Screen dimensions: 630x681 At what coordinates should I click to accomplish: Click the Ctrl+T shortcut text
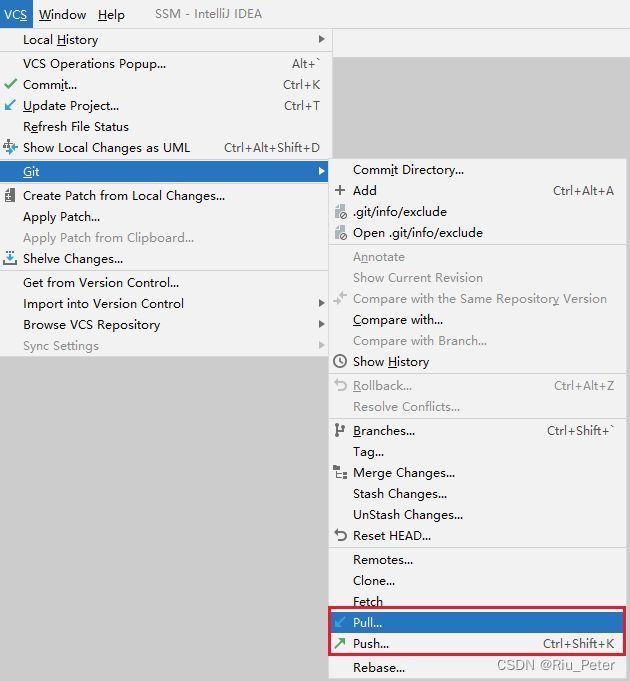(302, 106)
